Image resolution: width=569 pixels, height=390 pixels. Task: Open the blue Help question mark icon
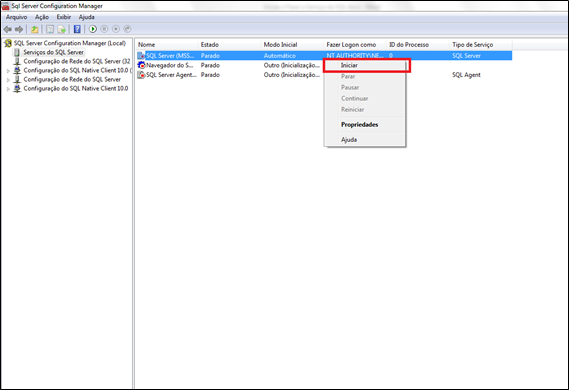(77, 29)
